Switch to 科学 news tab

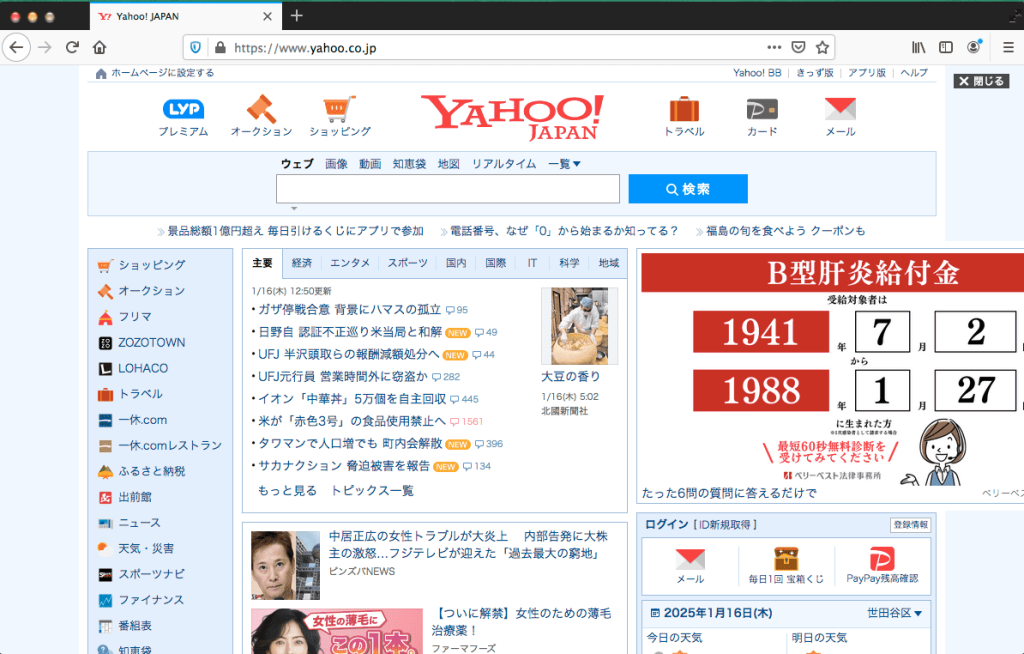(569, 263)
